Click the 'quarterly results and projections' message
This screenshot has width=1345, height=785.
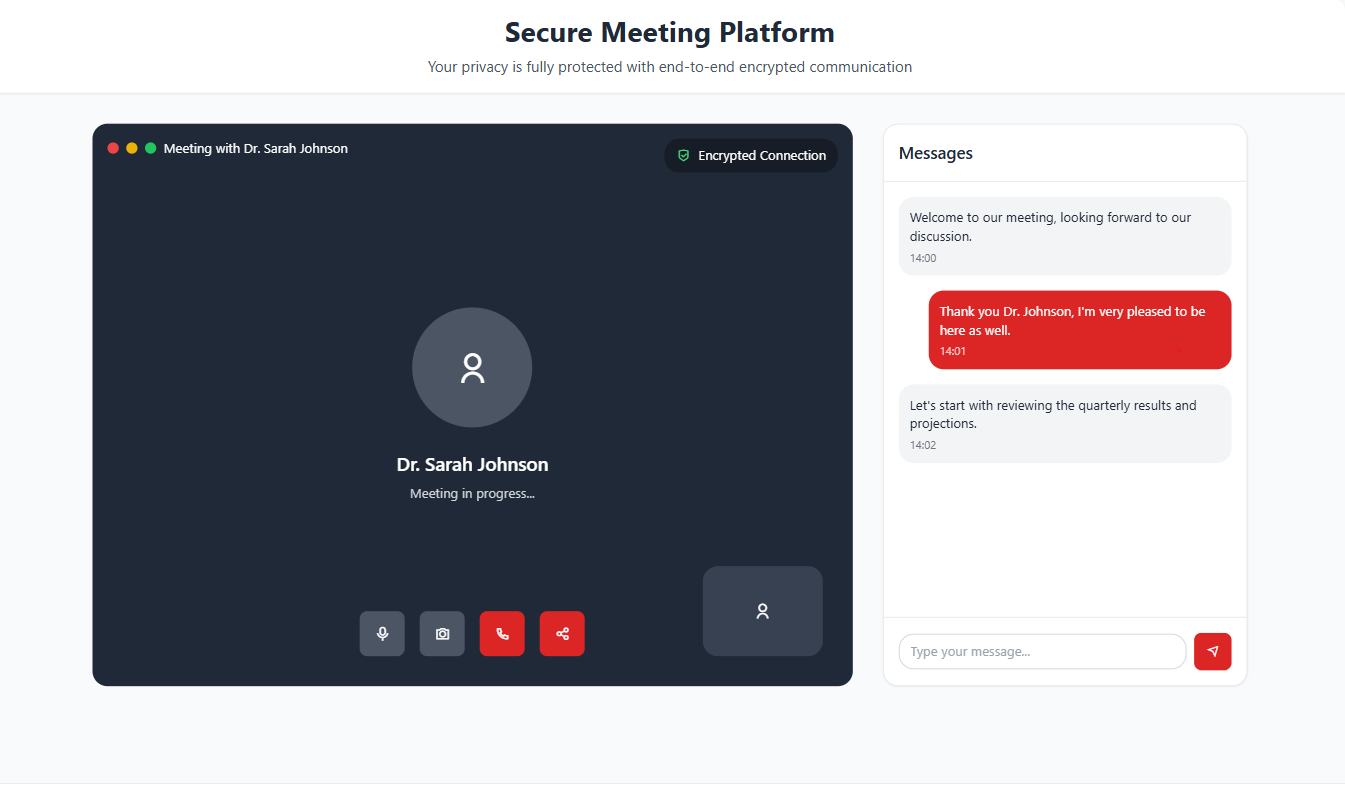1065,423
